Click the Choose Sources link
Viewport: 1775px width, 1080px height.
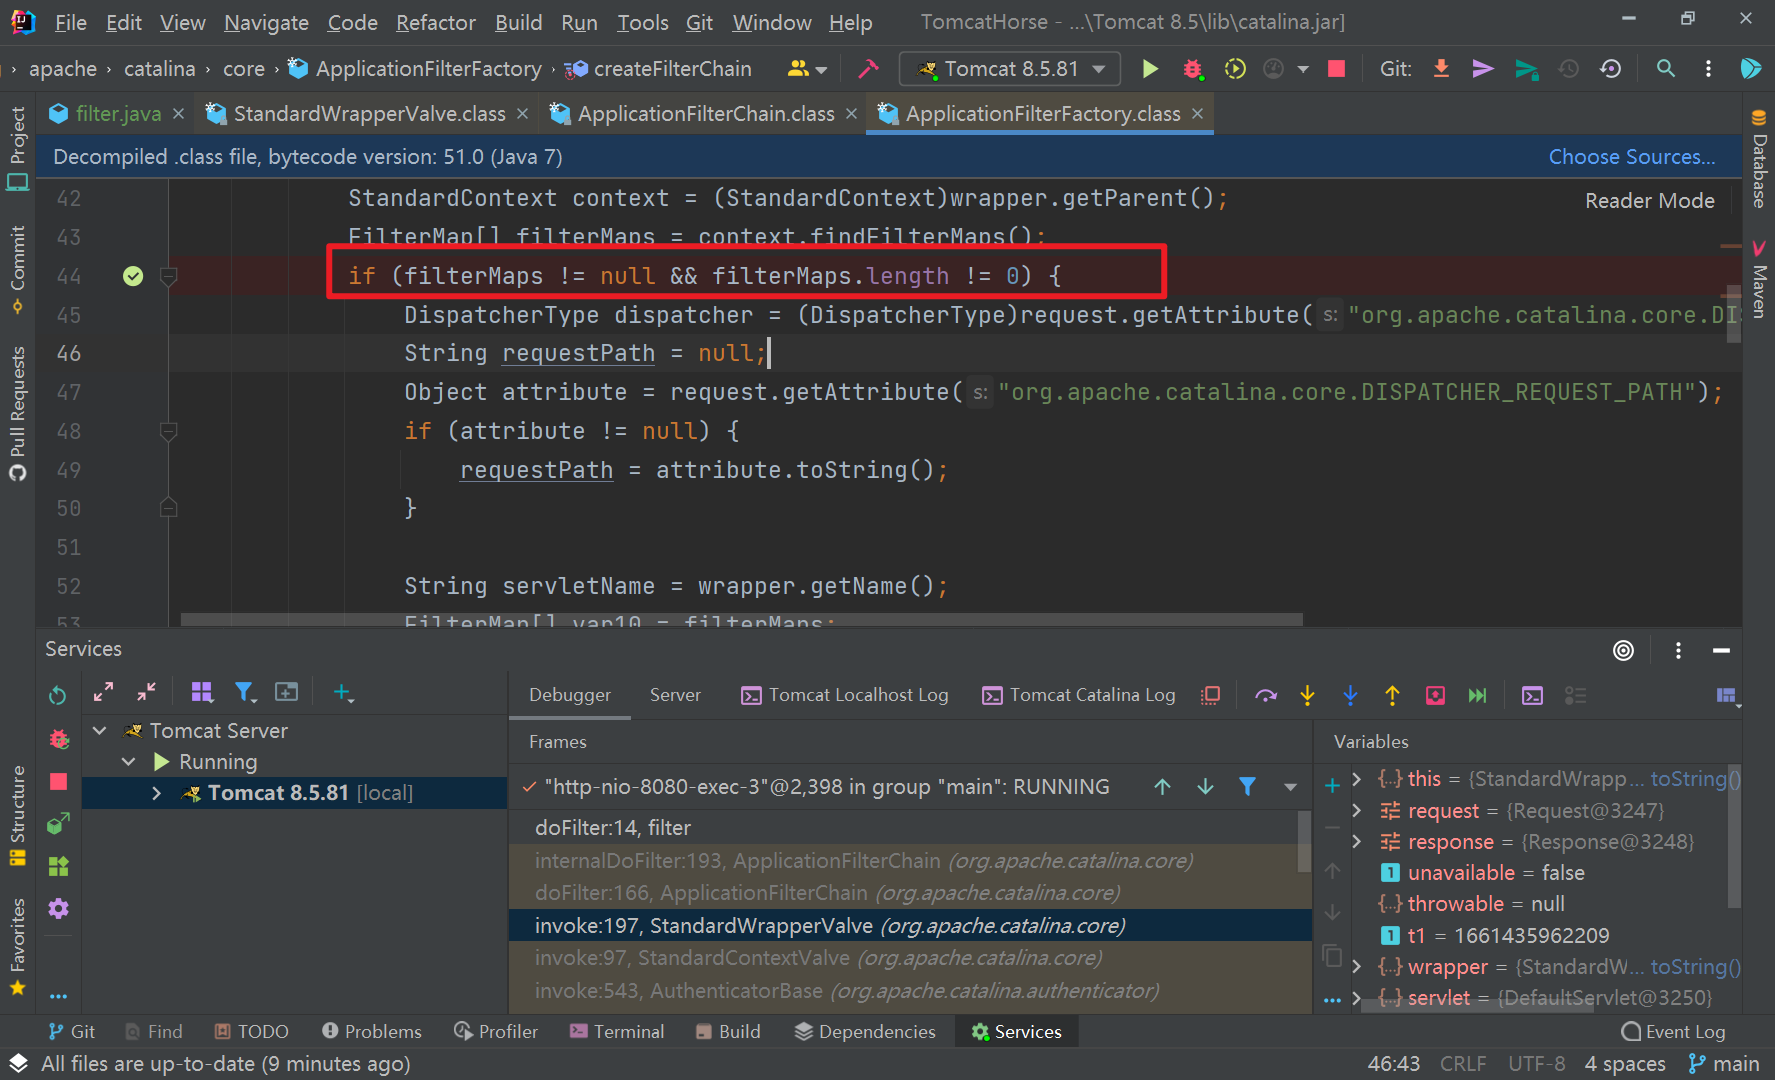tap(1631, 156)
